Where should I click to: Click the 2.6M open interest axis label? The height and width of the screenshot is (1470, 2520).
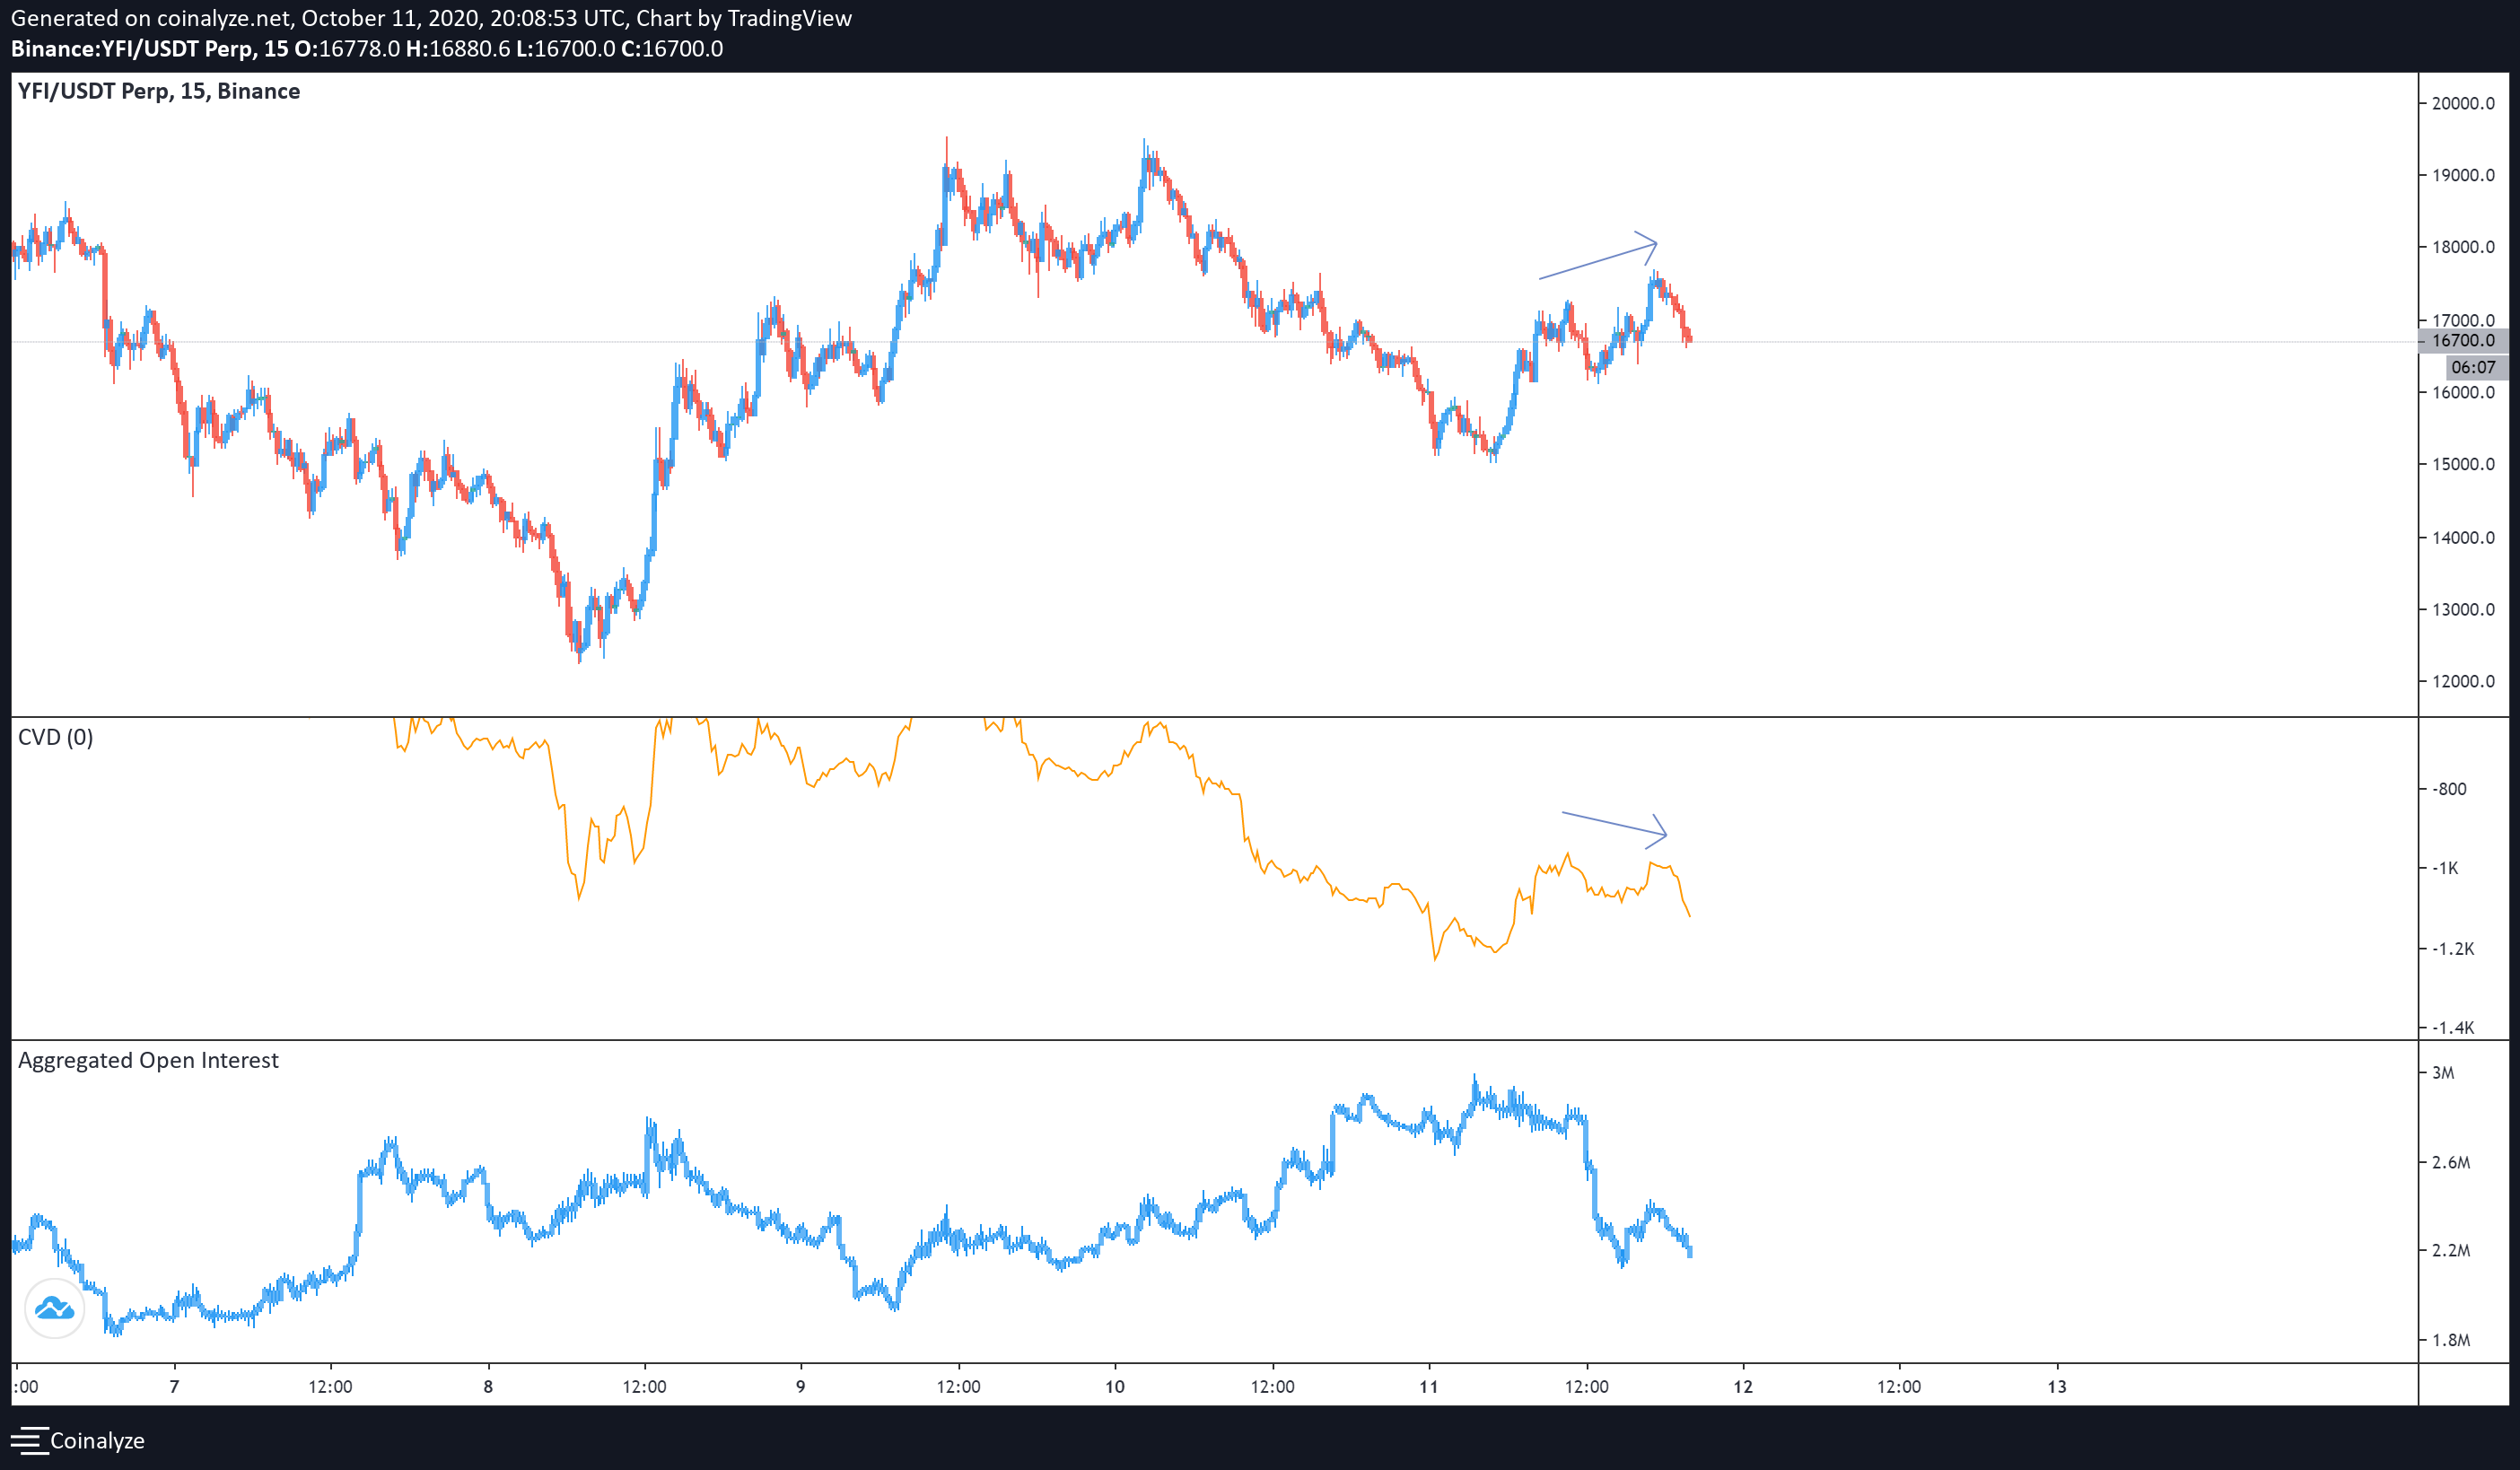[x=2451, y=1162]
